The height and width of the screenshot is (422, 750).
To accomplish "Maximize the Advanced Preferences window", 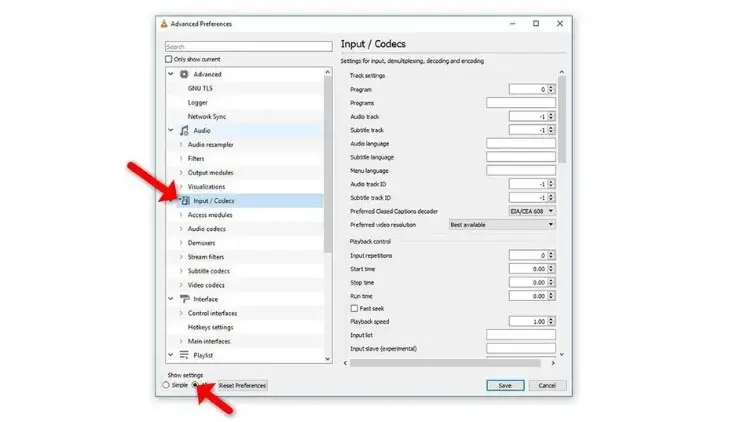I will (535, 23).
